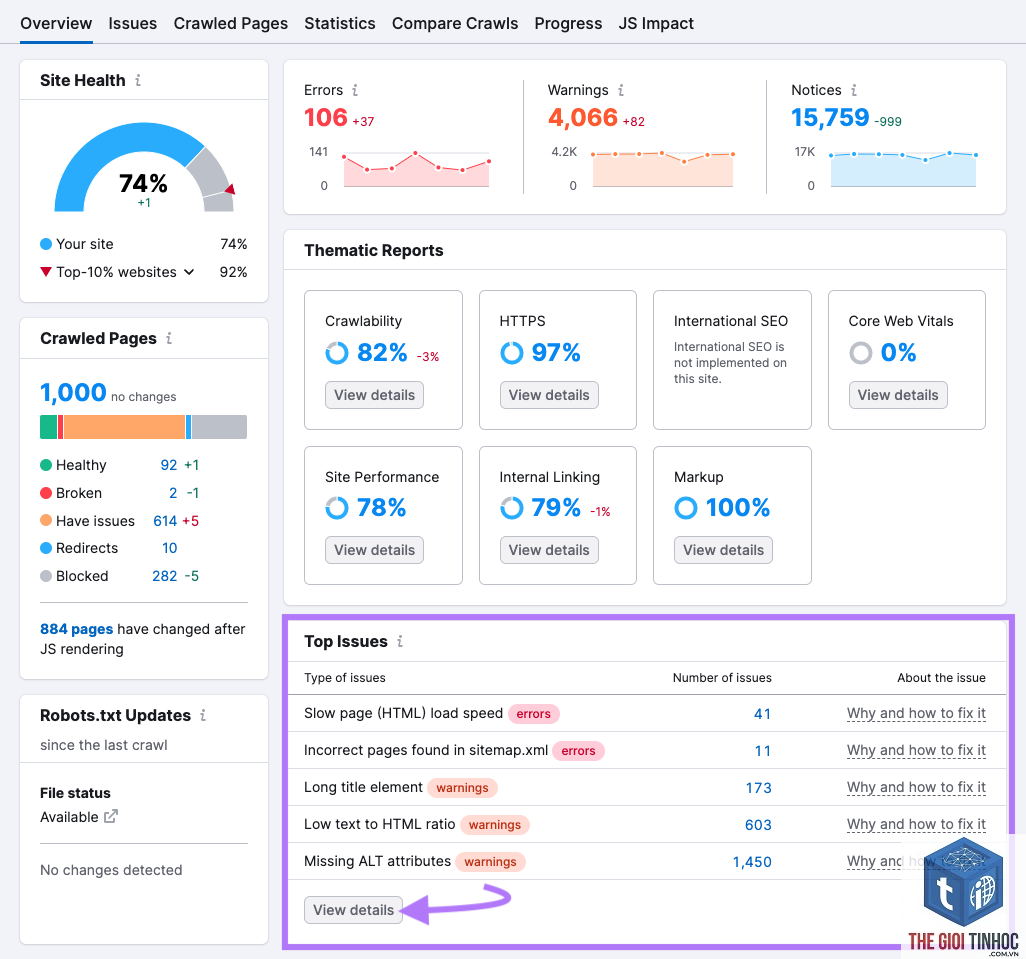This screenshot has width=1026, height=959.
Task: Click the Notices trend chart
Action: click(903, 170)
